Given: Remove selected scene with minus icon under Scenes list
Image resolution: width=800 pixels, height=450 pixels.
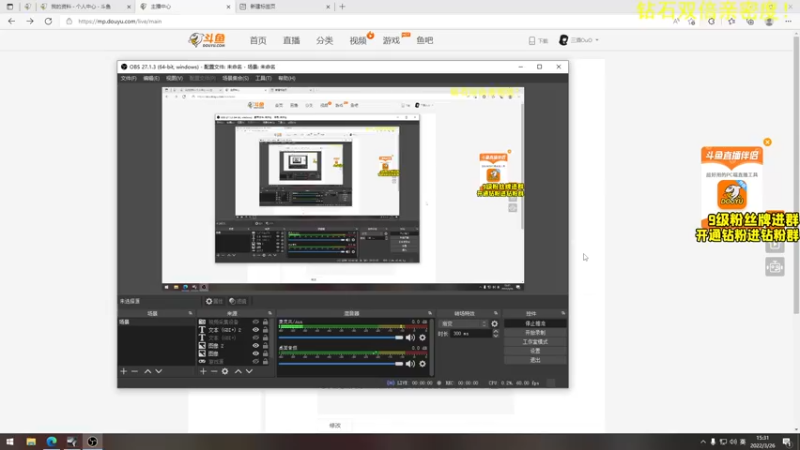Looking at the screenshot, I should click(x=135, y=371).
